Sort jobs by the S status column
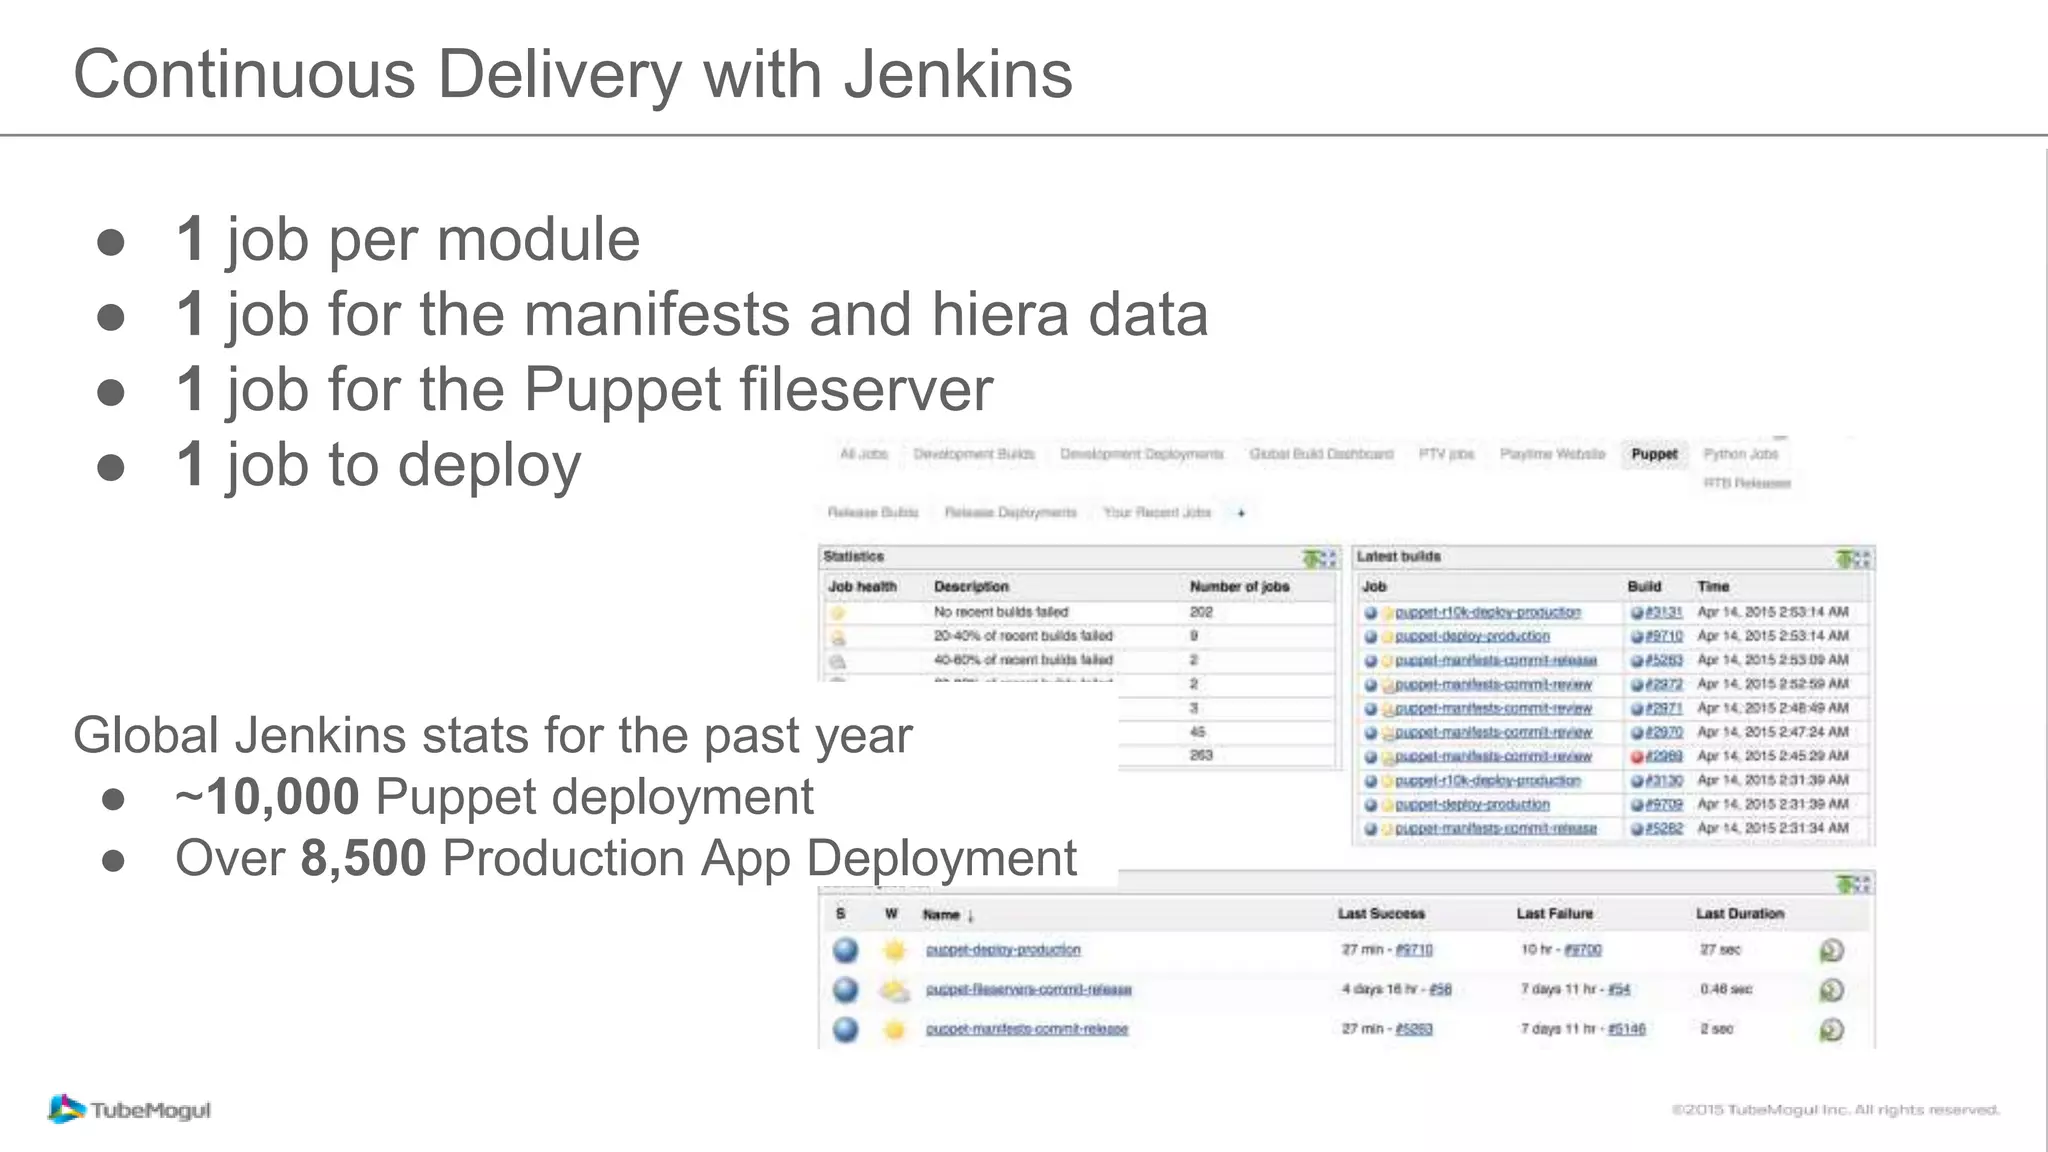2048x1152 pixels. tap(841, 914)
